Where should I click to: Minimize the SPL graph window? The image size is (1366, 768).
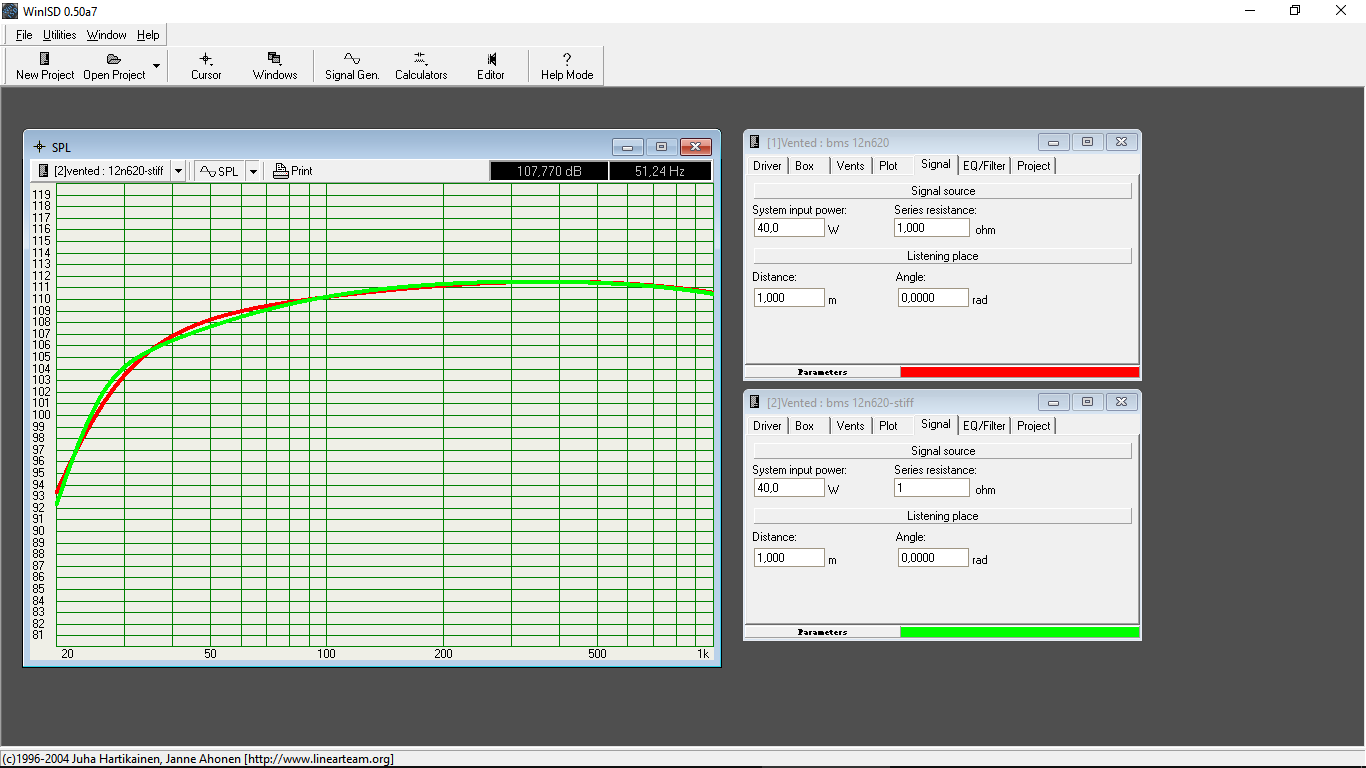(x=627, y=147)
